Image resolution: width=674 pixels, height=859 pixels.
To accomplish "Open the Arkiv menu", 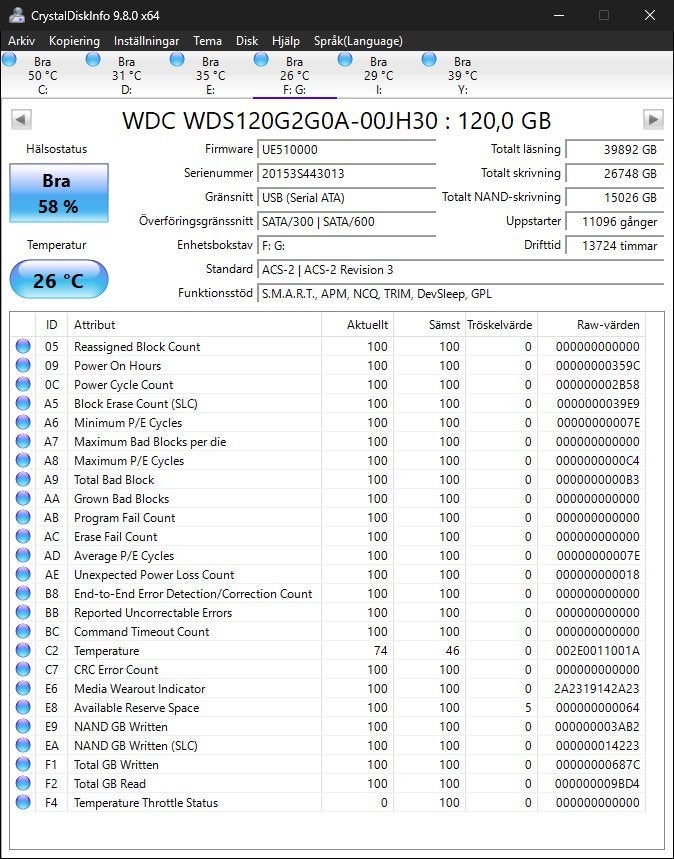I will [x=21, y=41].
